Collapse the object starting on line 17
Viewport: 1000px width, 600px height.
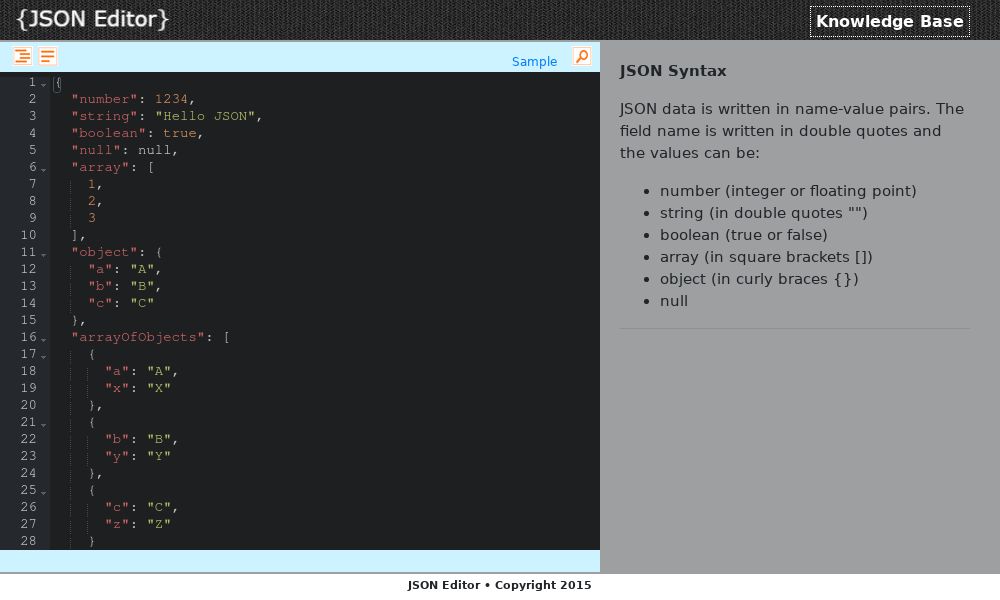pos(44,358)
